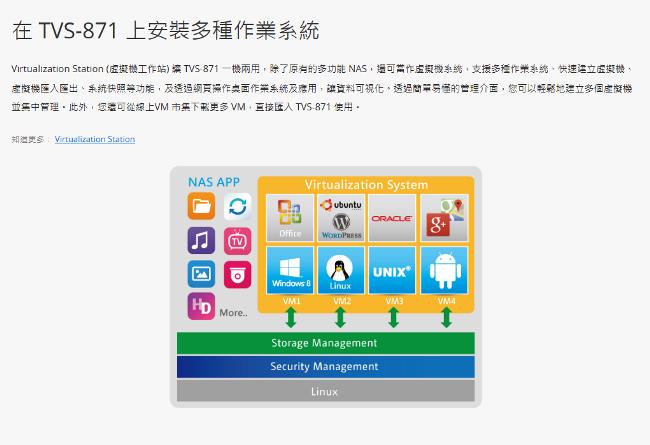Click the Office tile in Virtualization System
Screen dimensions: 650x445
click(x=290, y=218)
